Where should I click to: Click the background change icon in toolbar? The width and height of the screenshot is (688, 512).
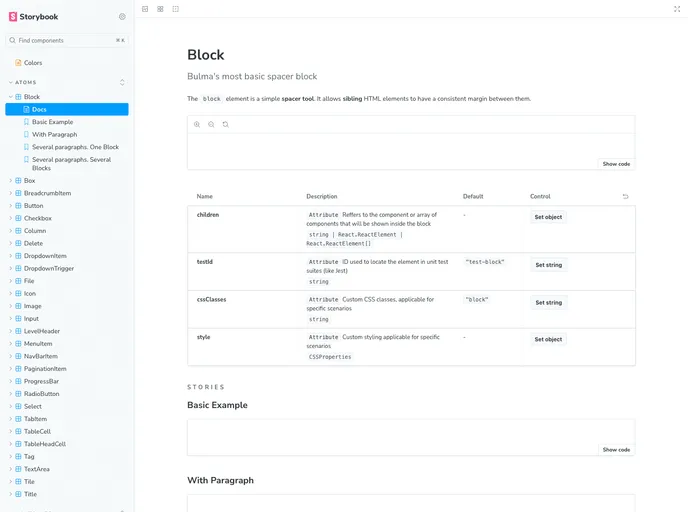pyautogui.click(x=145, y=9)
